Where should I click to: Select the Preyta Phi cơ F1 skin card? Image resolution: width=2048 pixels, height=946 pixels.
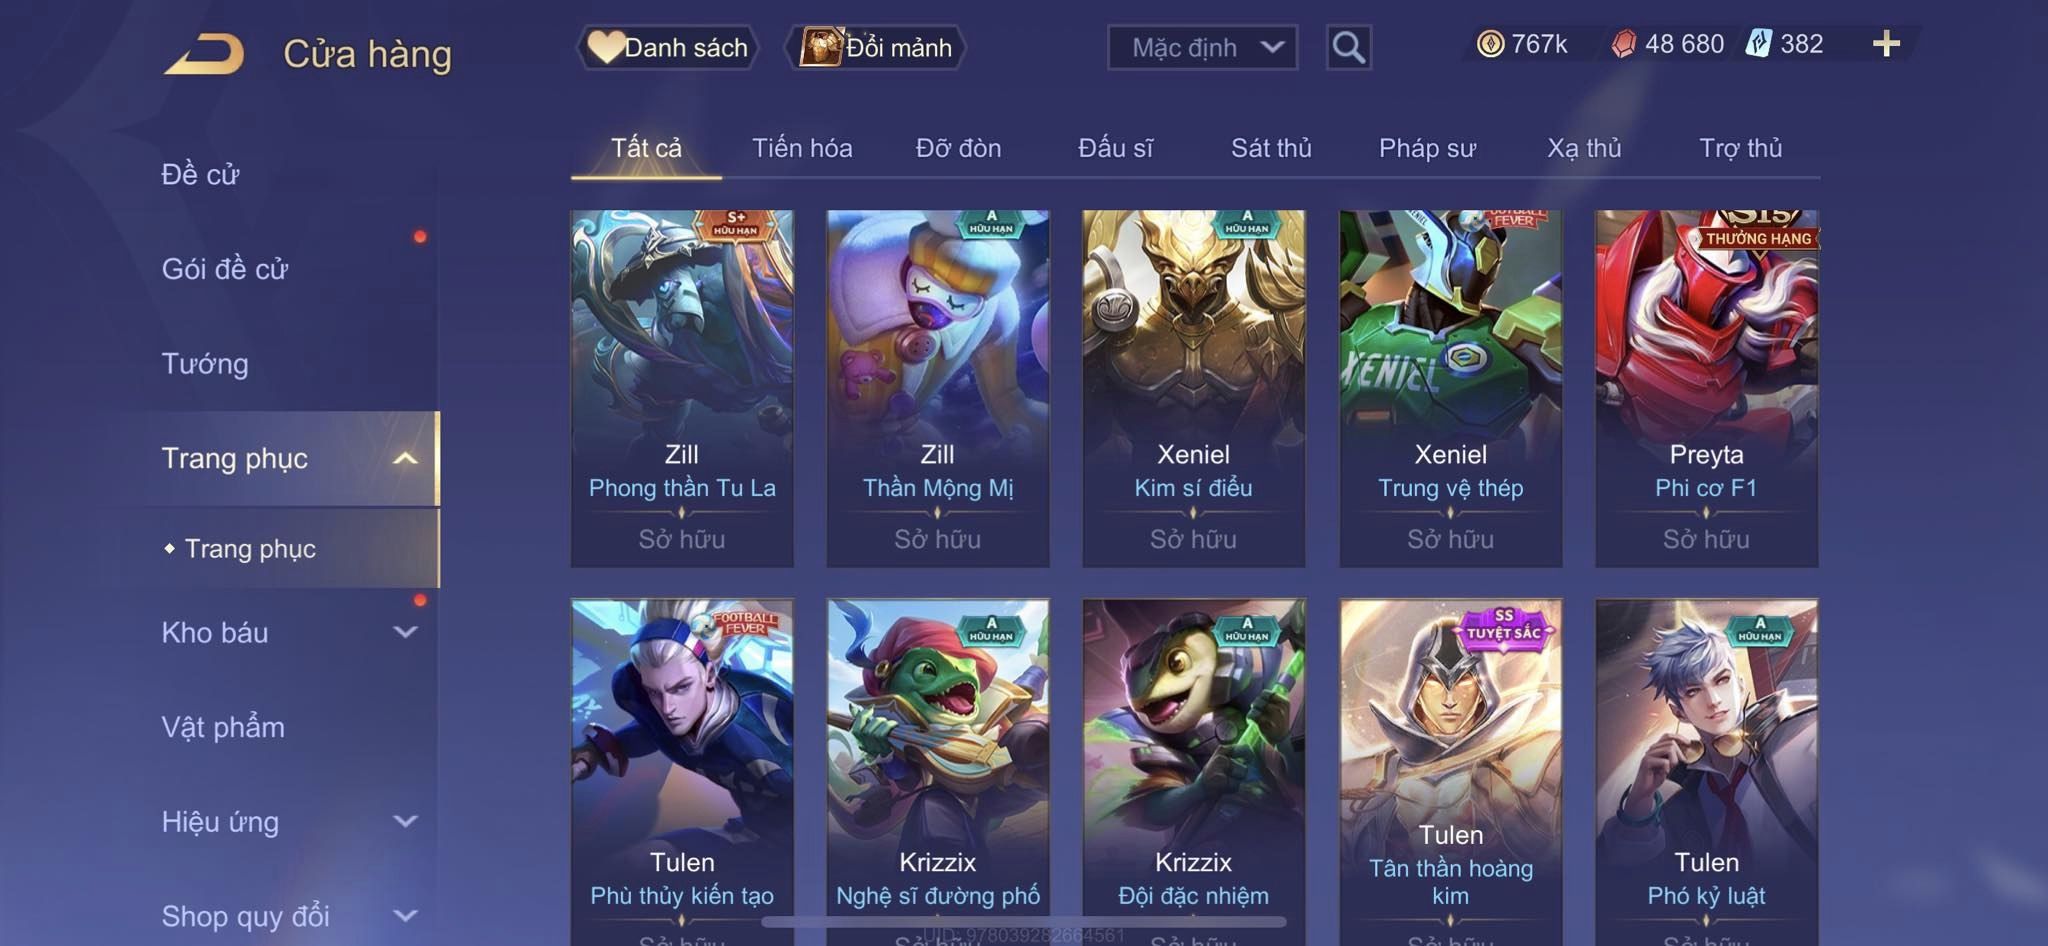[1706, 388]
